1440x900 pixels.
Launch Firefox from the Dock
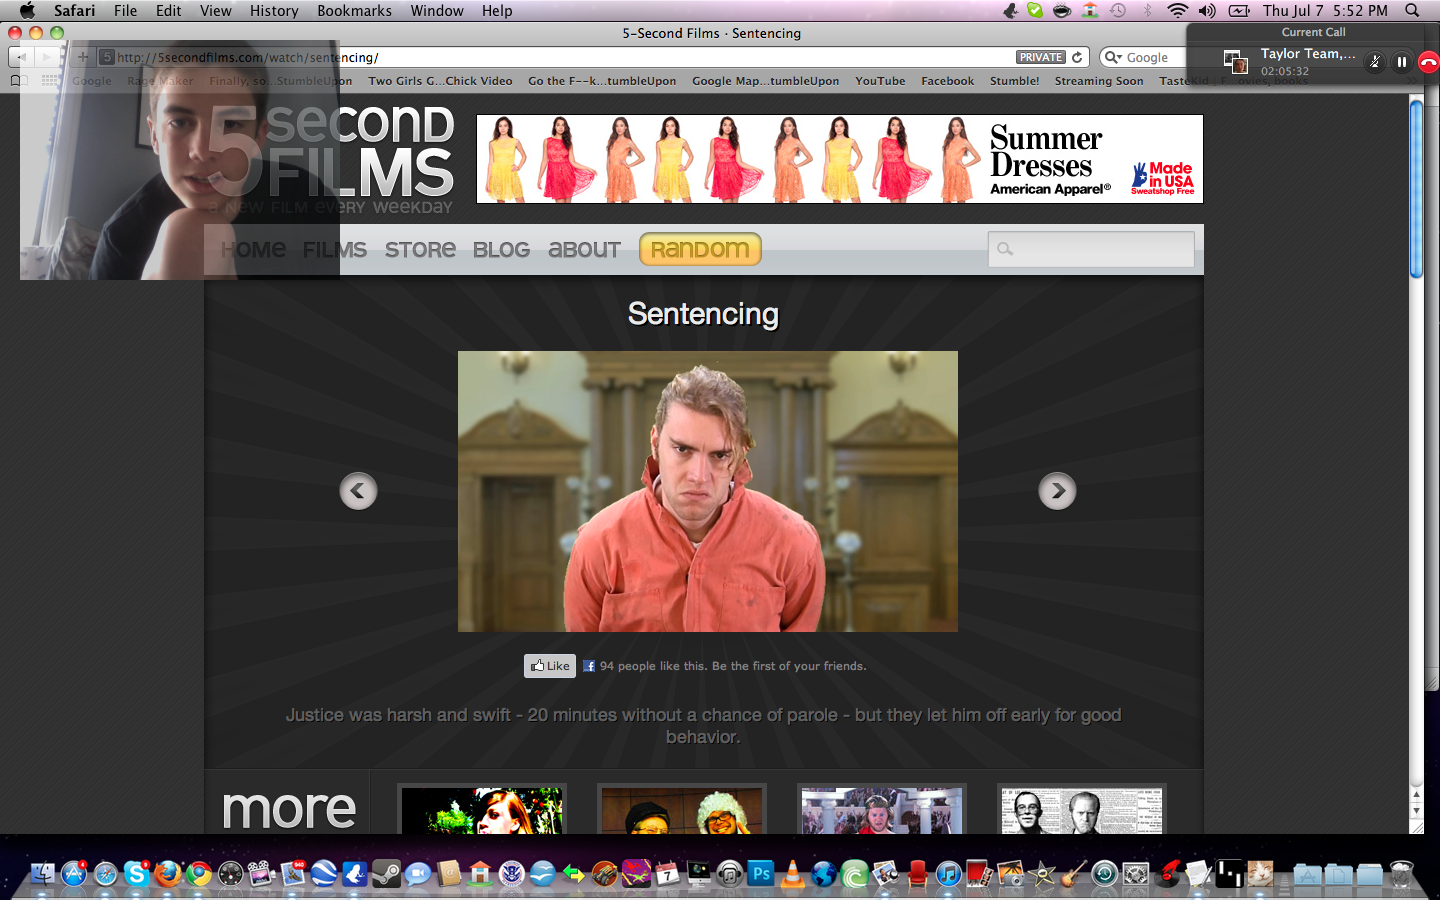tap(167, 873)
